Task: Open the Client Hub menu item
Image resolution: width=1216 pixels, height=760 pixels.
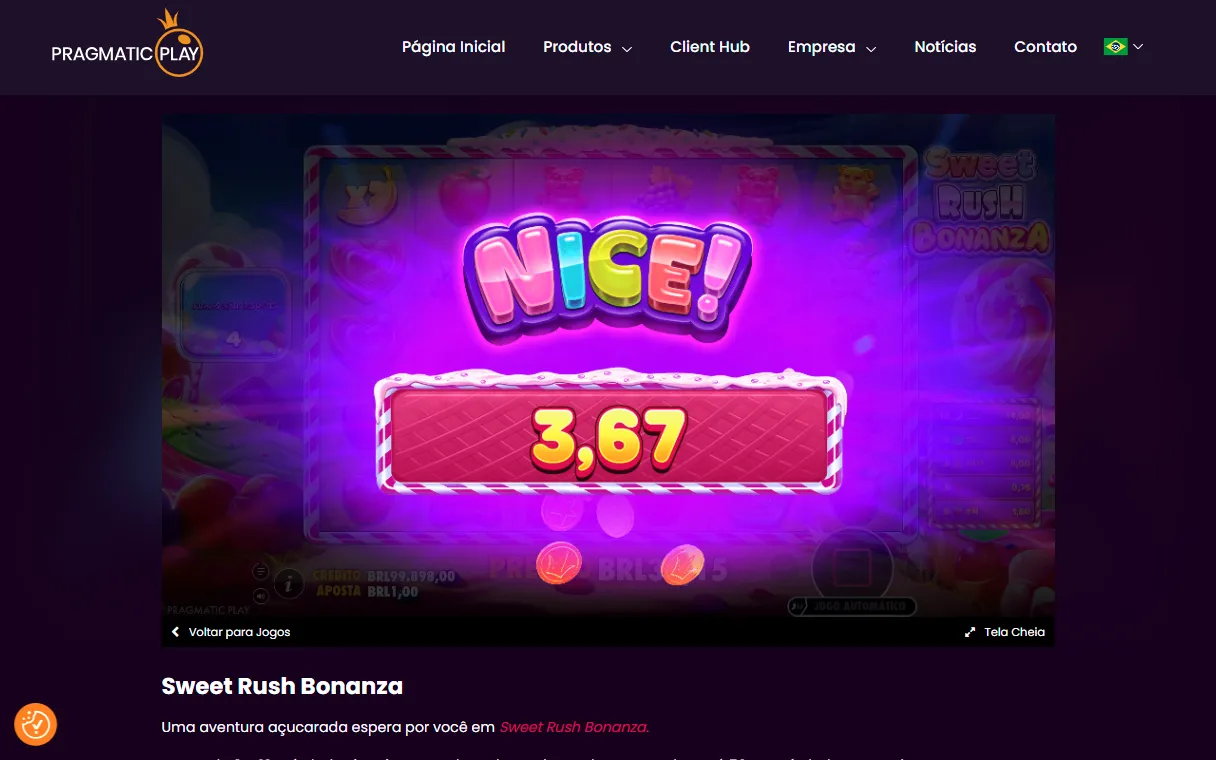Action: pyautogui.click(x=710, y=47)
